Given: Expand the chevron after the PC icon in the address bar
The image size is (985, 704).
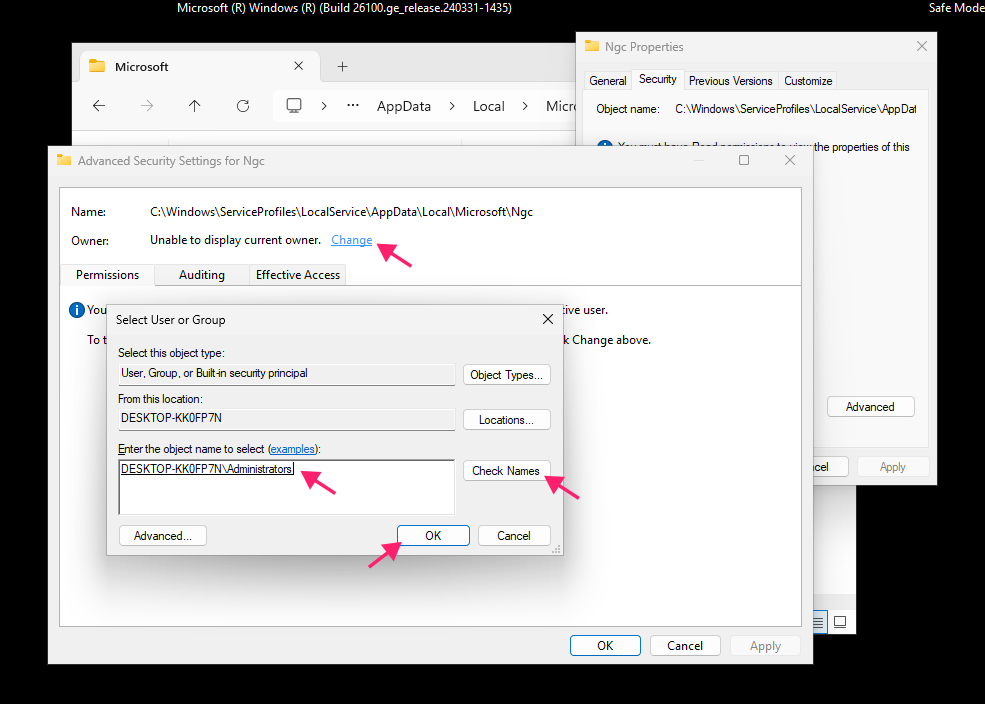Looking at the screenshot, I should 324,106.
